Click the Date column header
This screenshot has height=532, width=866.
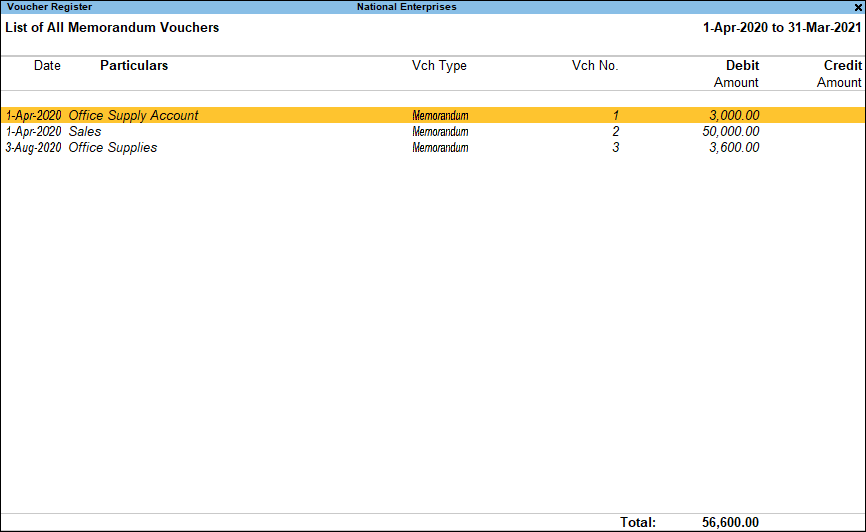47,65
